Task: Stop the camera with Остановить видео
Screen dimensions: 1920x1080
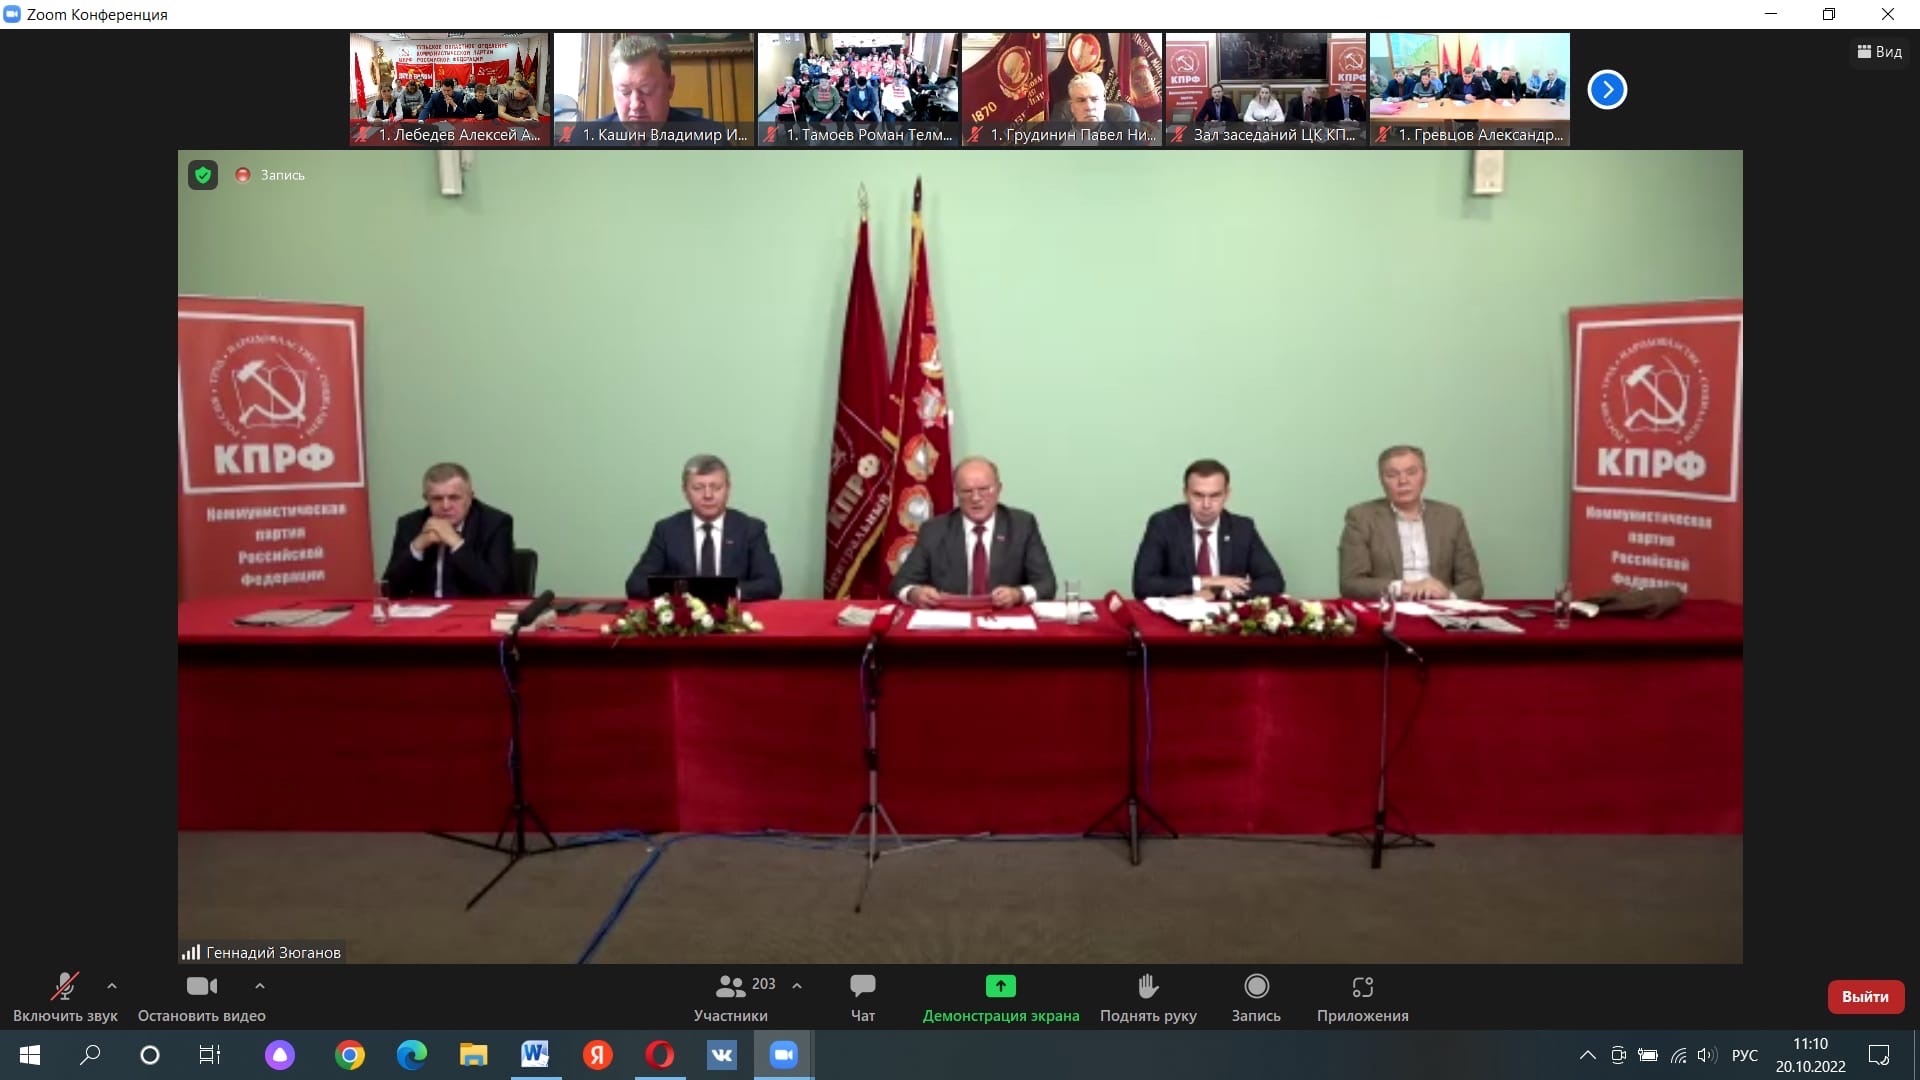Action: (201, 998)
